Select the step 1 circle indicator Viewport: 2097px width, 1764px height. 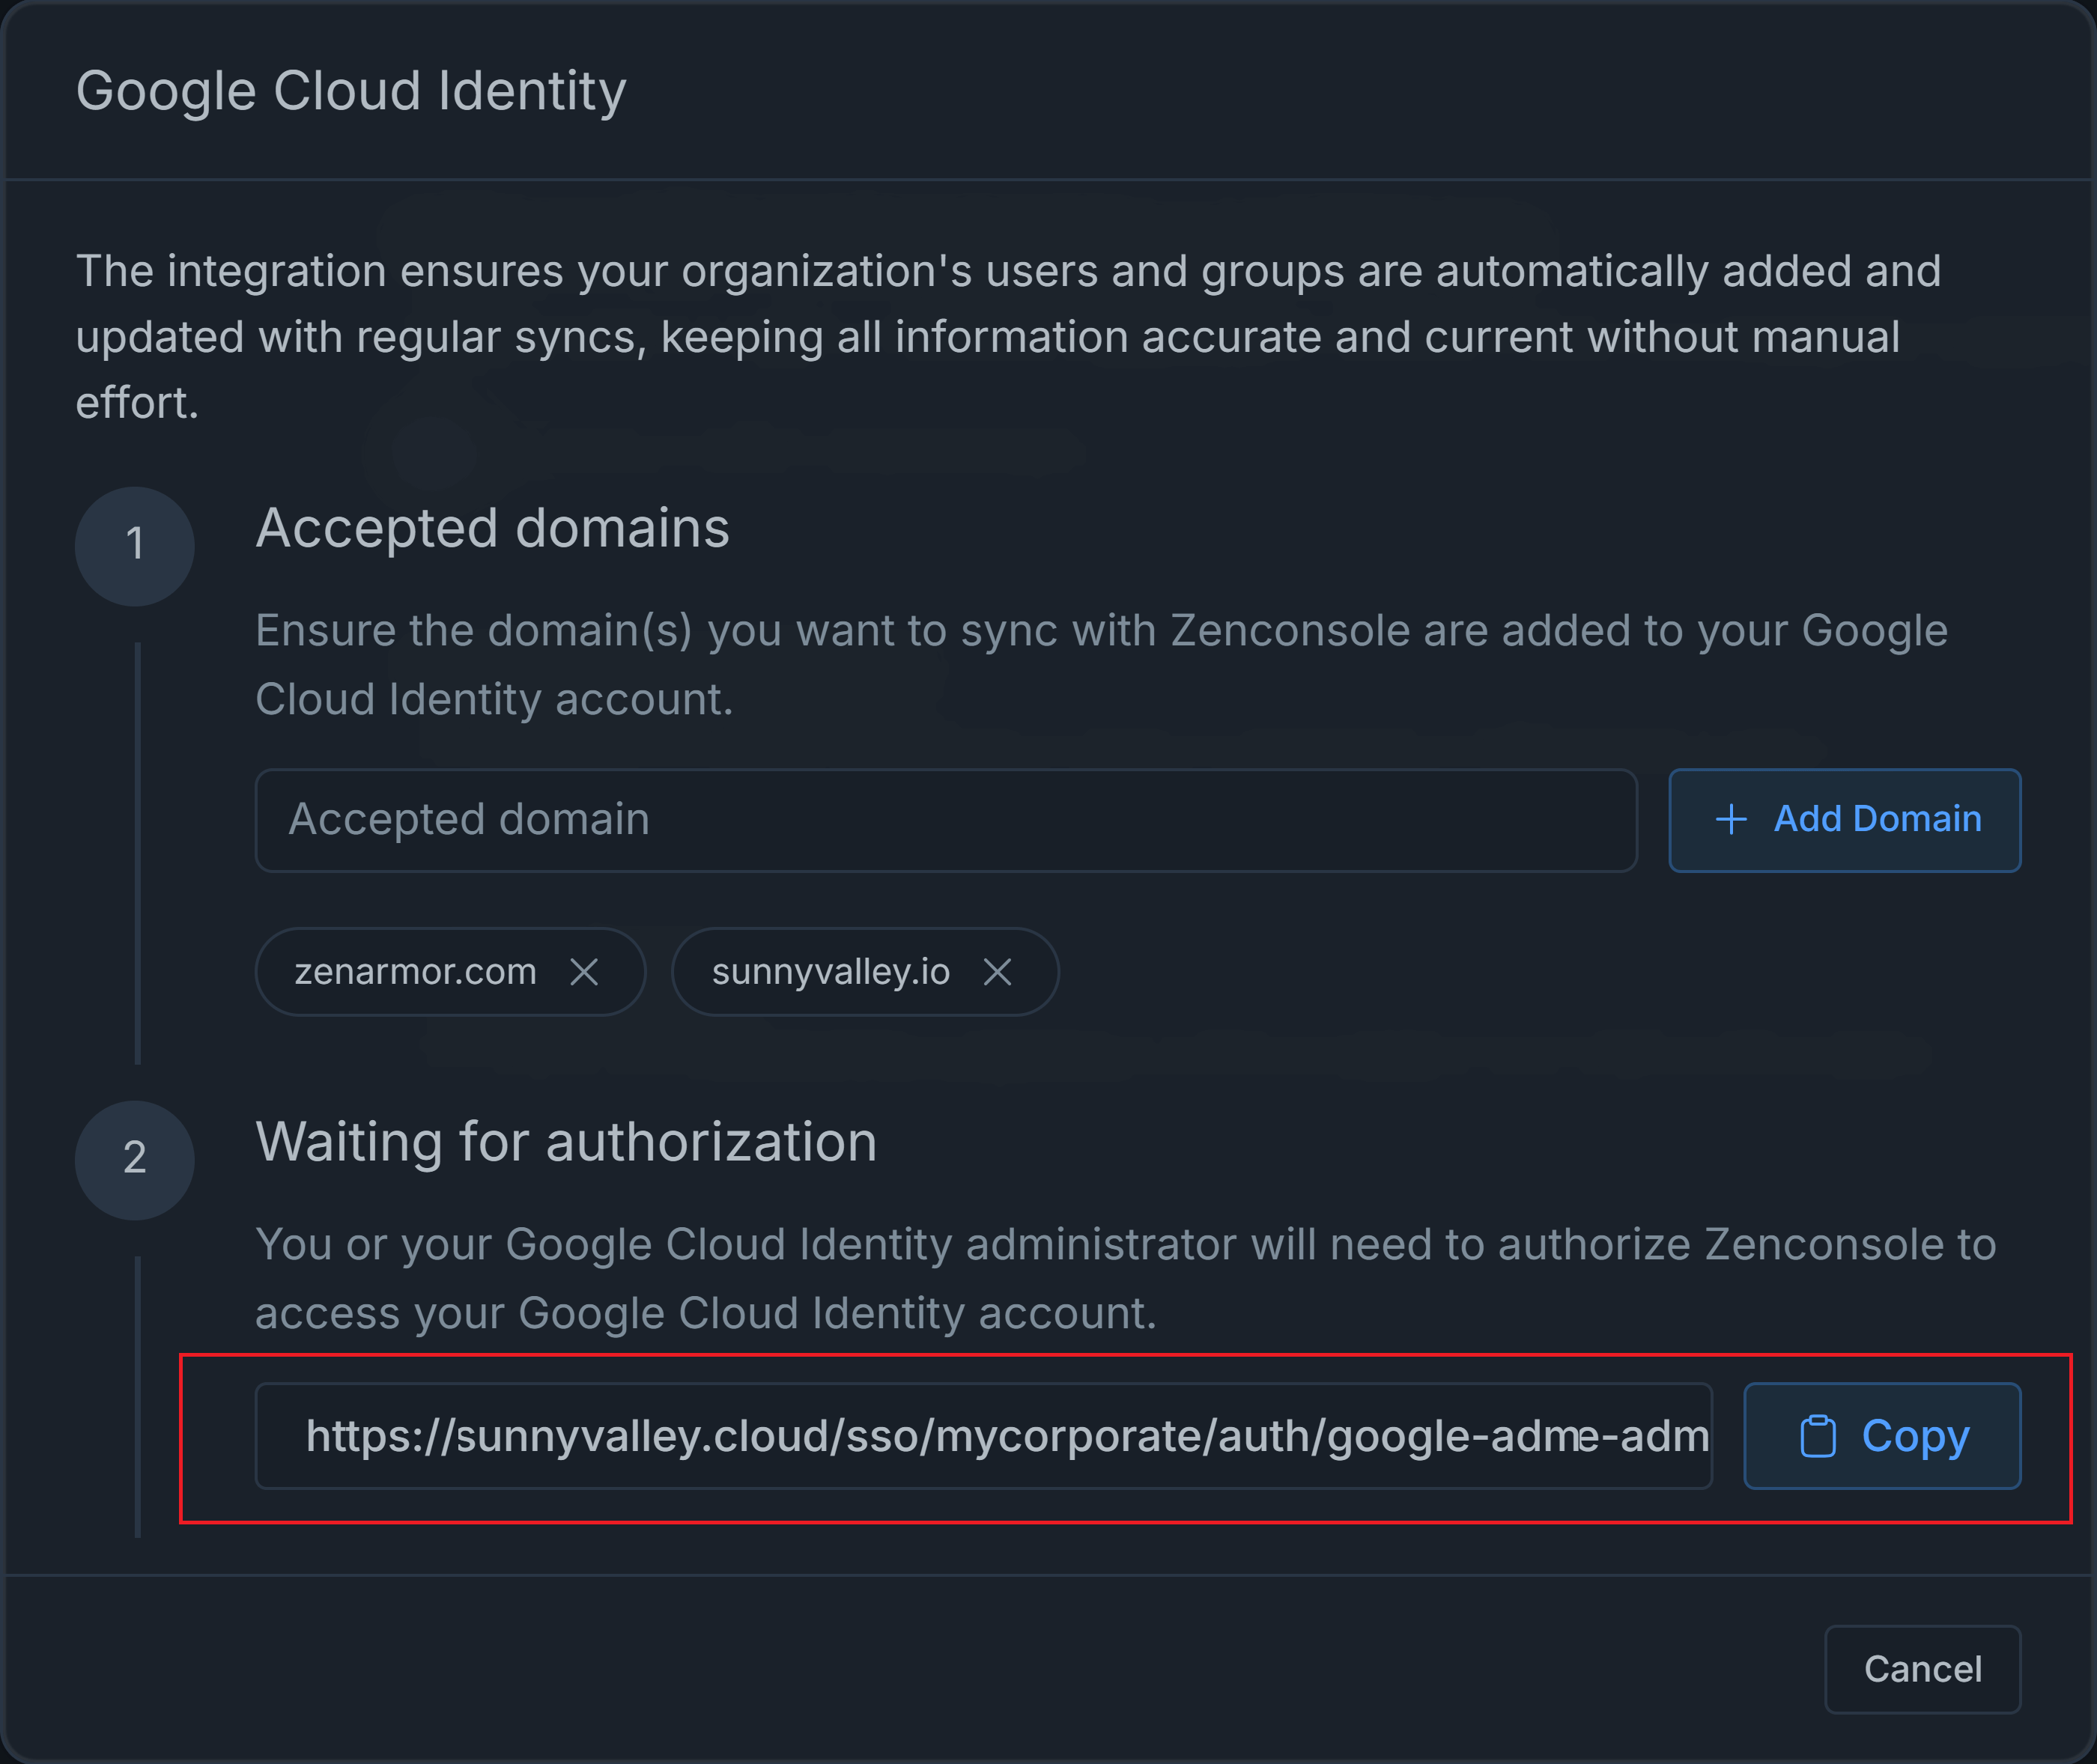pyautogui.click(x=135, y=546)
